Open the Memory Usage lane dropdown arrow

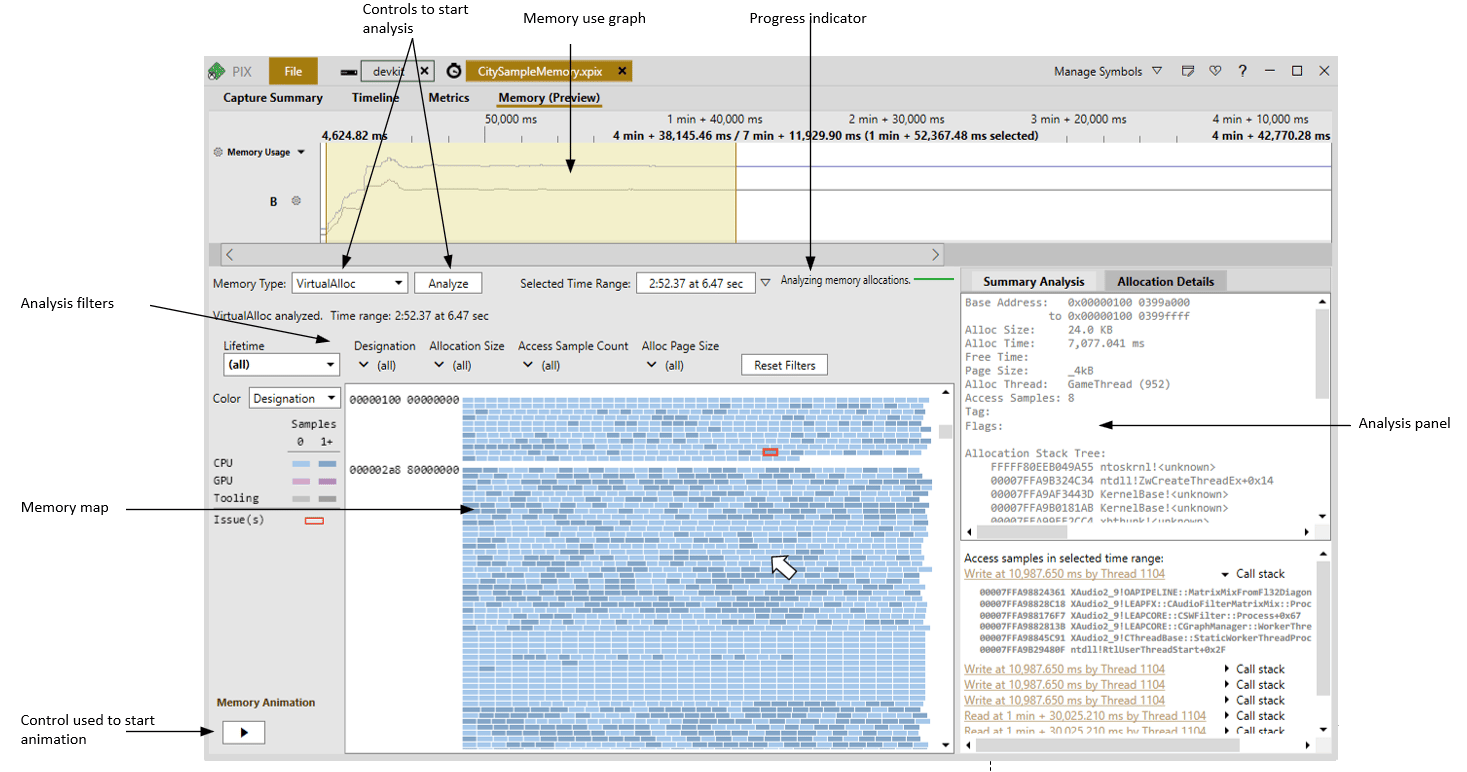tap(301, 153)
